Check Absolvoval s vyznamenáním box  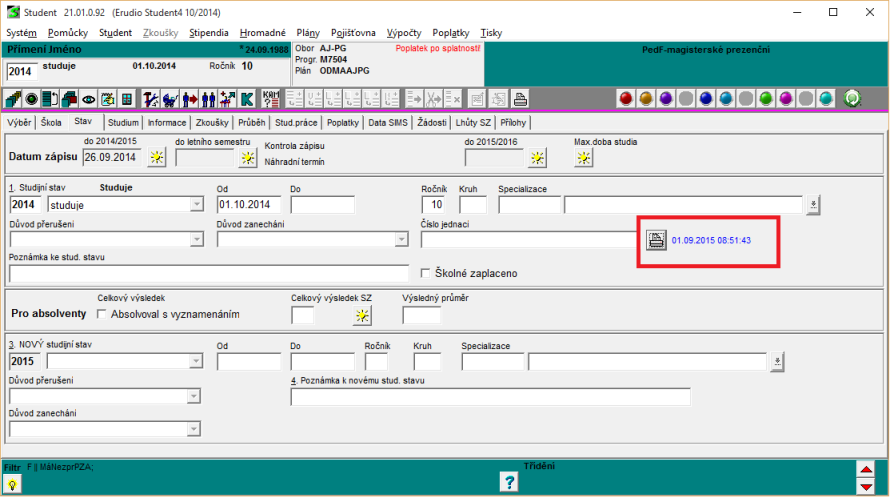click(x=102, y=315)
